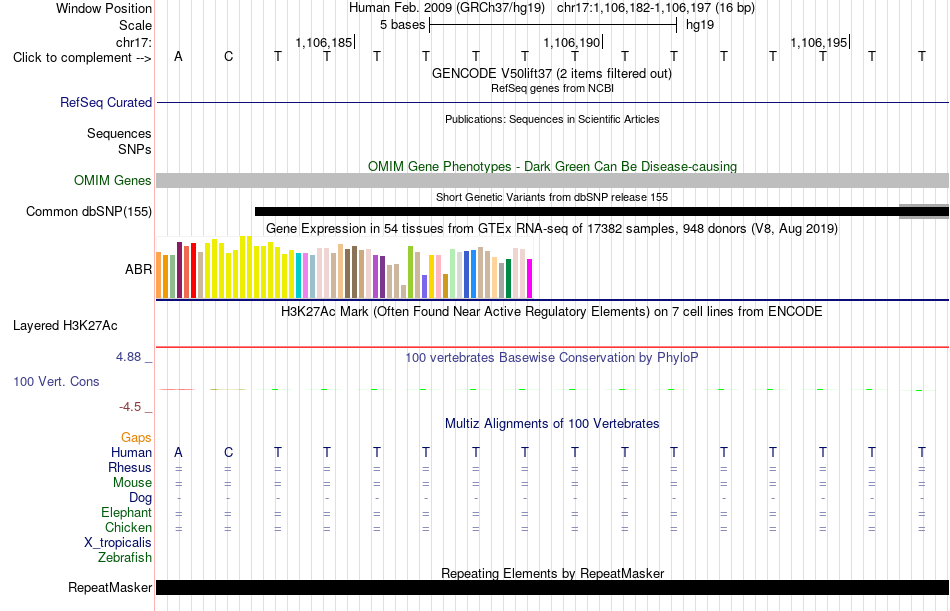Click the magenta bar ending the GTEx chart
Image resolution: width=950 pixels, height=611 pixels.
click(x=530, y=279)
